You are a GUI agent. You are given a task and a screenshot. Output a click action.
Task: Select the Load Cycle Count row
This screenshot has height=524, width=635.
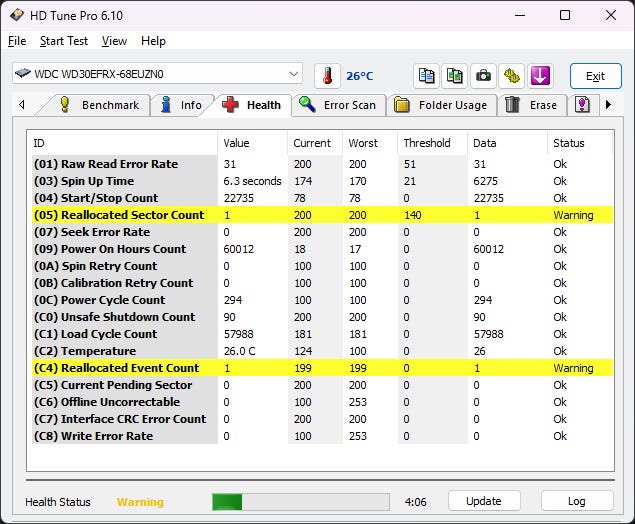pyautogui.click(x=322, y=334)
